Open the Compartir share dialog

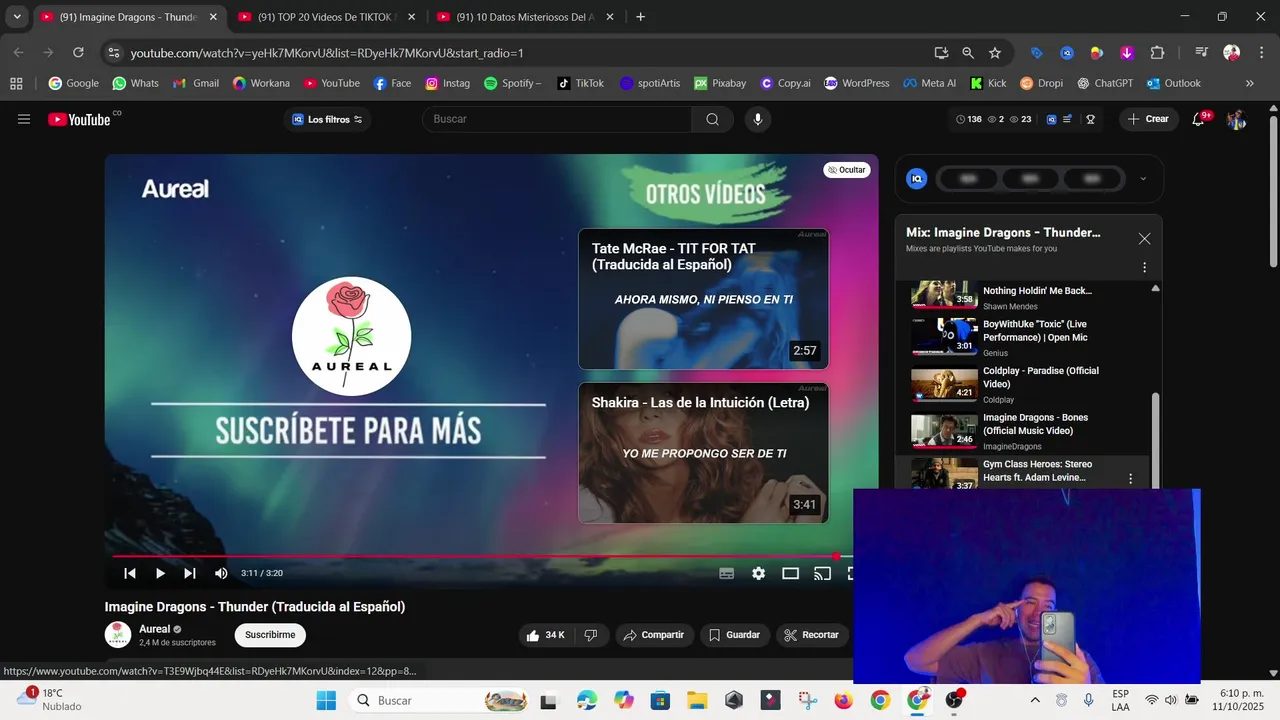654,635
